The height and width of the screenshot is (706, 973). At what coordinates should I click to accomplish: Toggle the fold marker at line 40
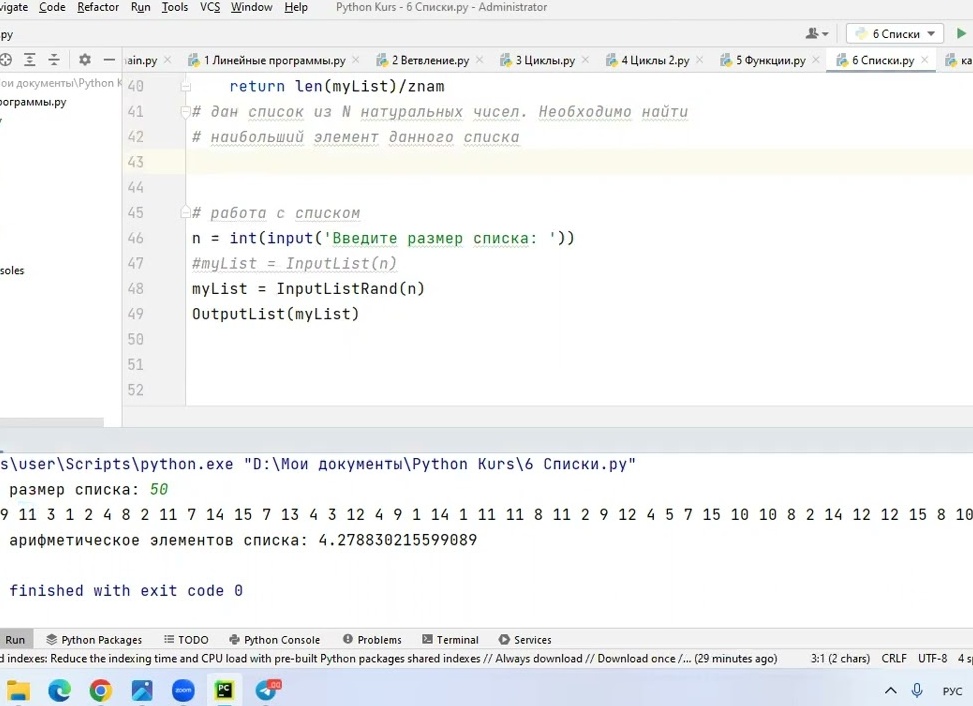185,86
